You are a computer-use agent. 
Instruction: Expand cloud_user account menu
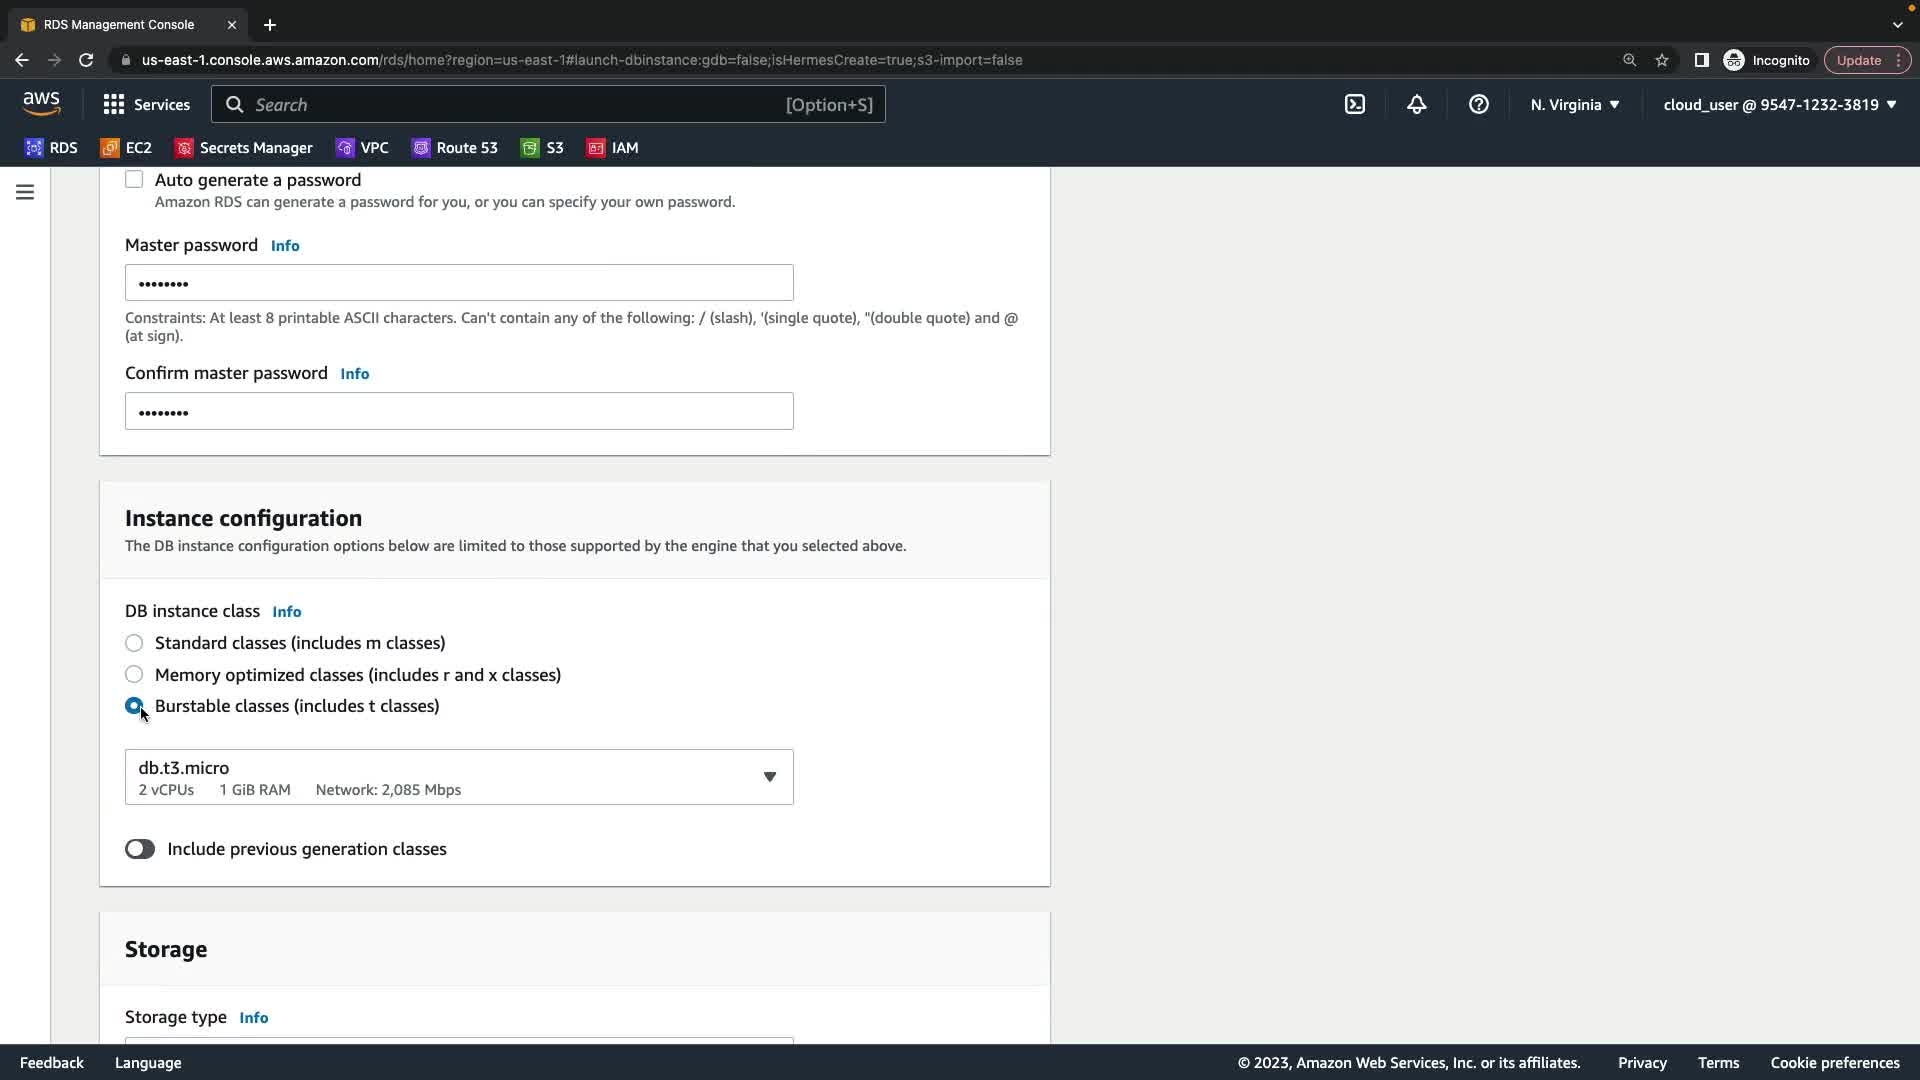1779,104
